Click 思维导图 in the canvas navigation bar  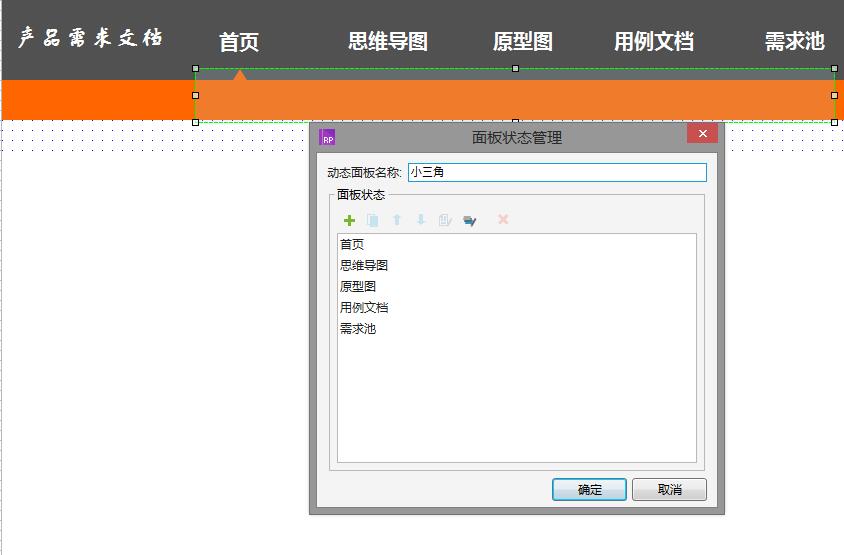(x=388, y=41)
